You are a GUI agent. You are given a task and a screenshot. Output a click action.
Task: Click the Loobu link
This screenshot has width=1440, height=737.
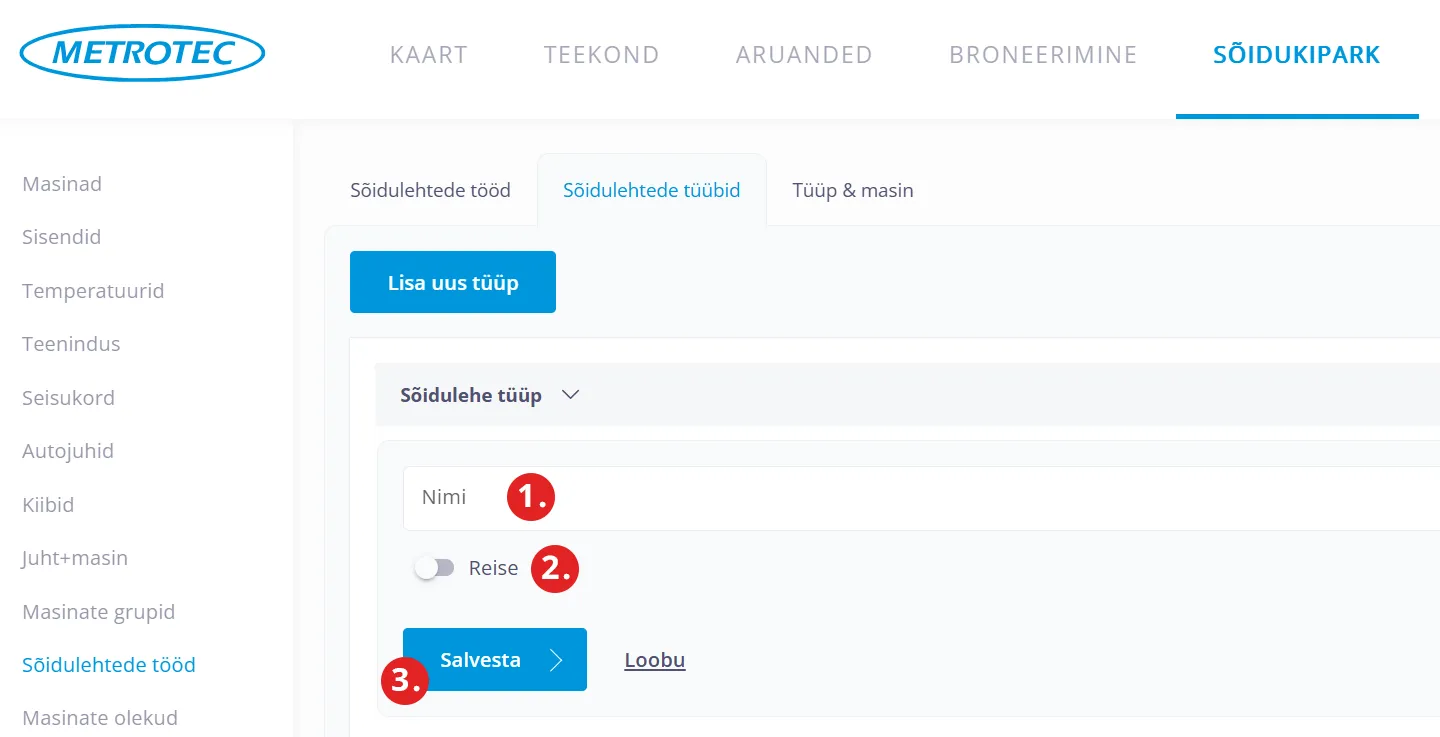[x=654, y=660]
